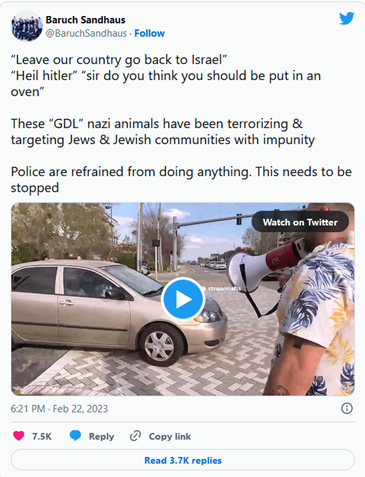Click the tweet's last line about police
The width and height of the screenshot is (365, 477).
[x=181, y=180]
